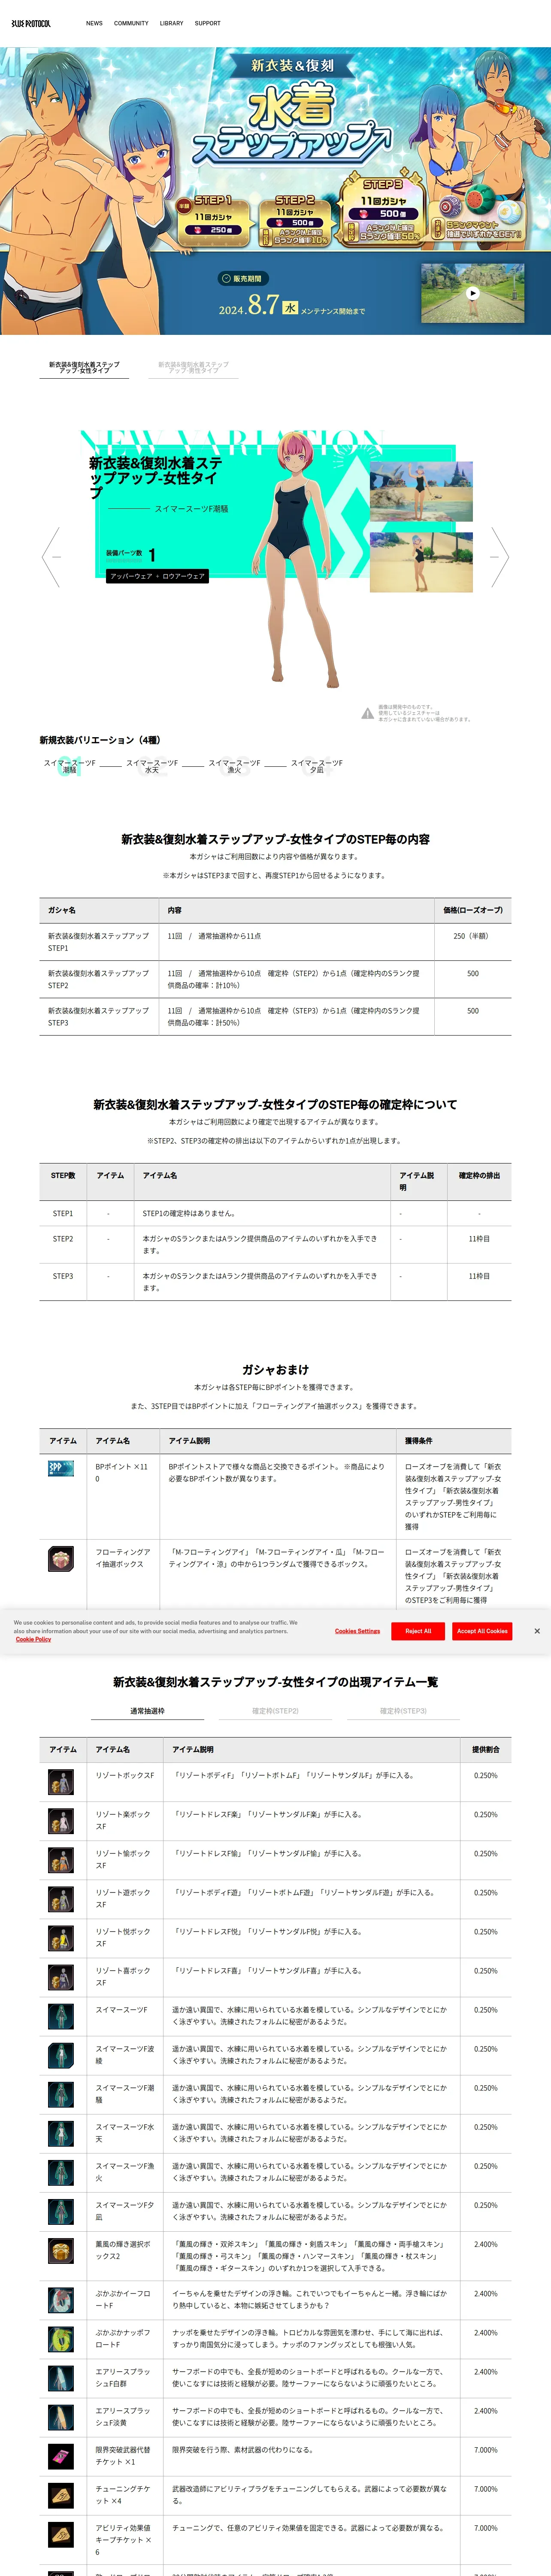Image resolution: width=551 pixels, height=2576 pixels.
Task: Click the ぷかぷかイーフロートF item icon
Action: 61,2300
